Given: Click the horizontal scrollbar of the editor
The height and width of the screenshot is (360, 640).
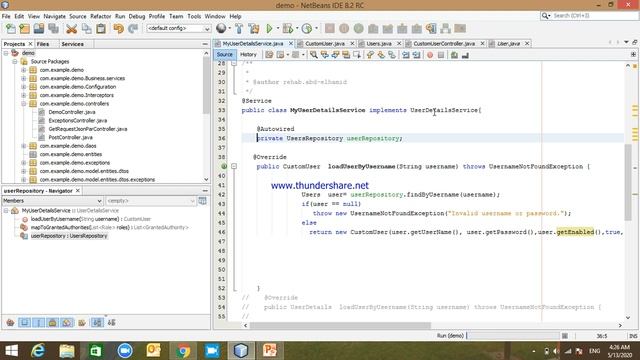Looking at the screenshot, I should 340,325.
